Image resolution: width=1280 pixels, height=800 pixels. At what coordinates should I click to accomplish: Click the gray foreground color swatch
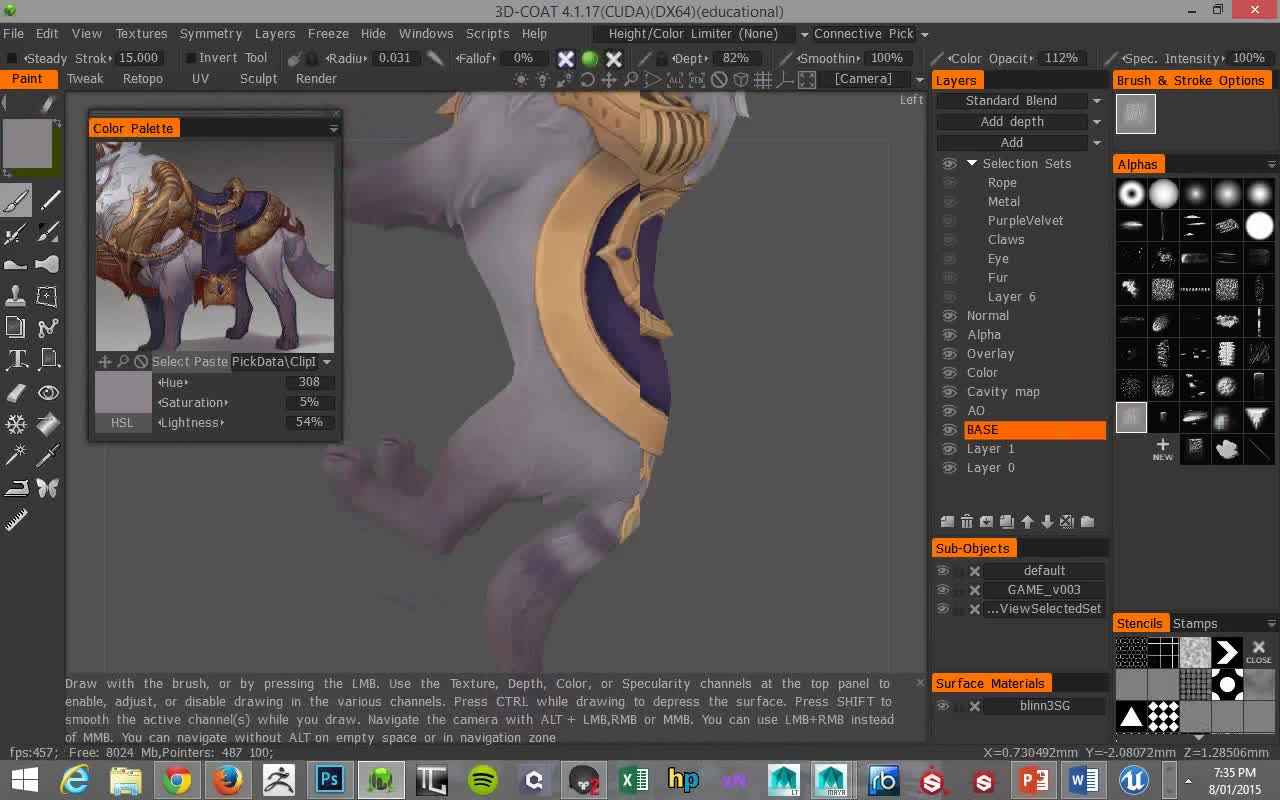point(27,143)
